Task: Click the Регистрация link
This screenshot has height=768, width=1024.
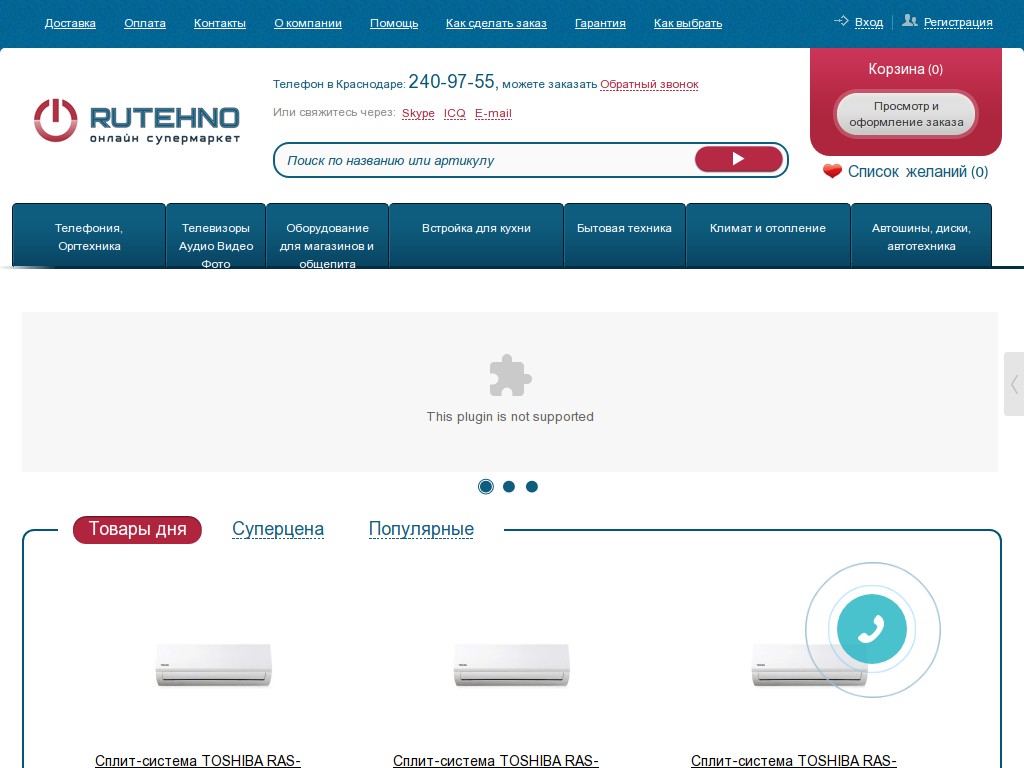Action: pyautogui.click(x=958, y=22)
